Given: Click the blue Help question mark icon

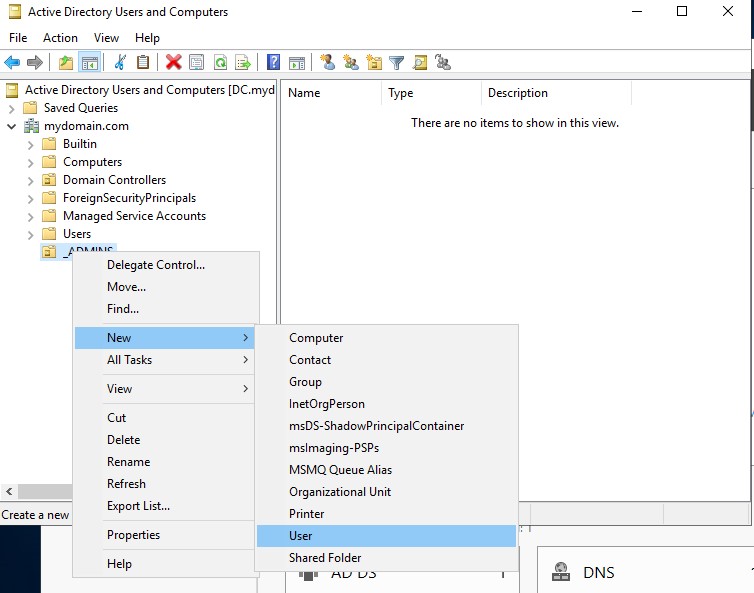Looking at the screenshot, I should click(x=273, y=63).
